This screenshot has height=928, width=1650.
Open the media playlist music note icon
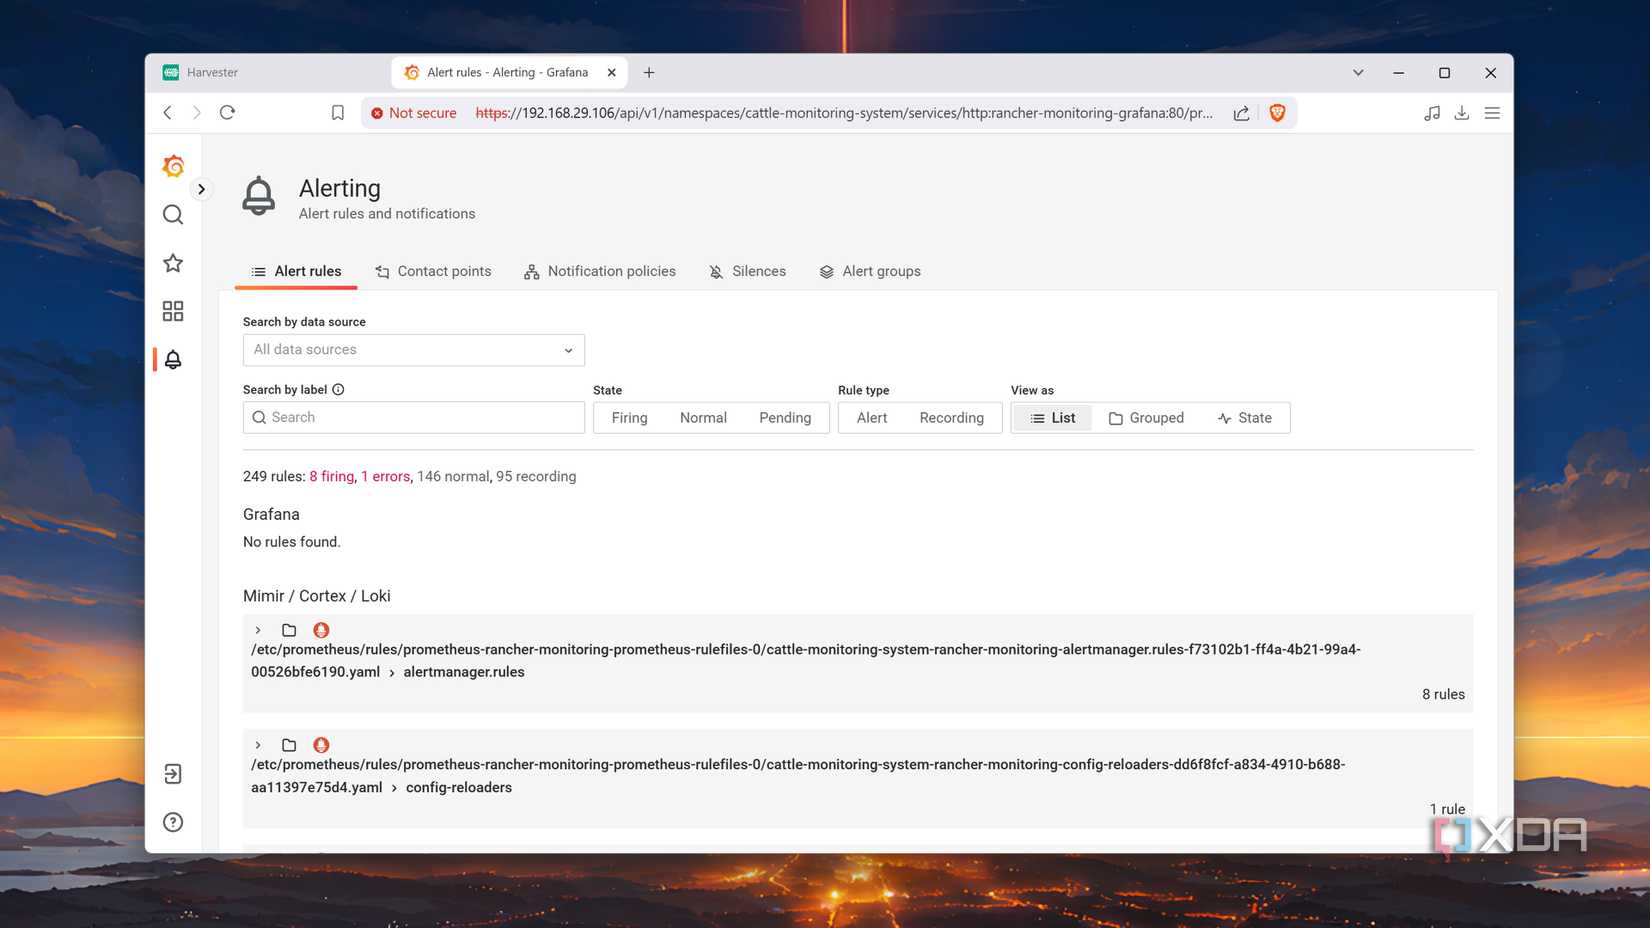click(x=1432, y=113)
